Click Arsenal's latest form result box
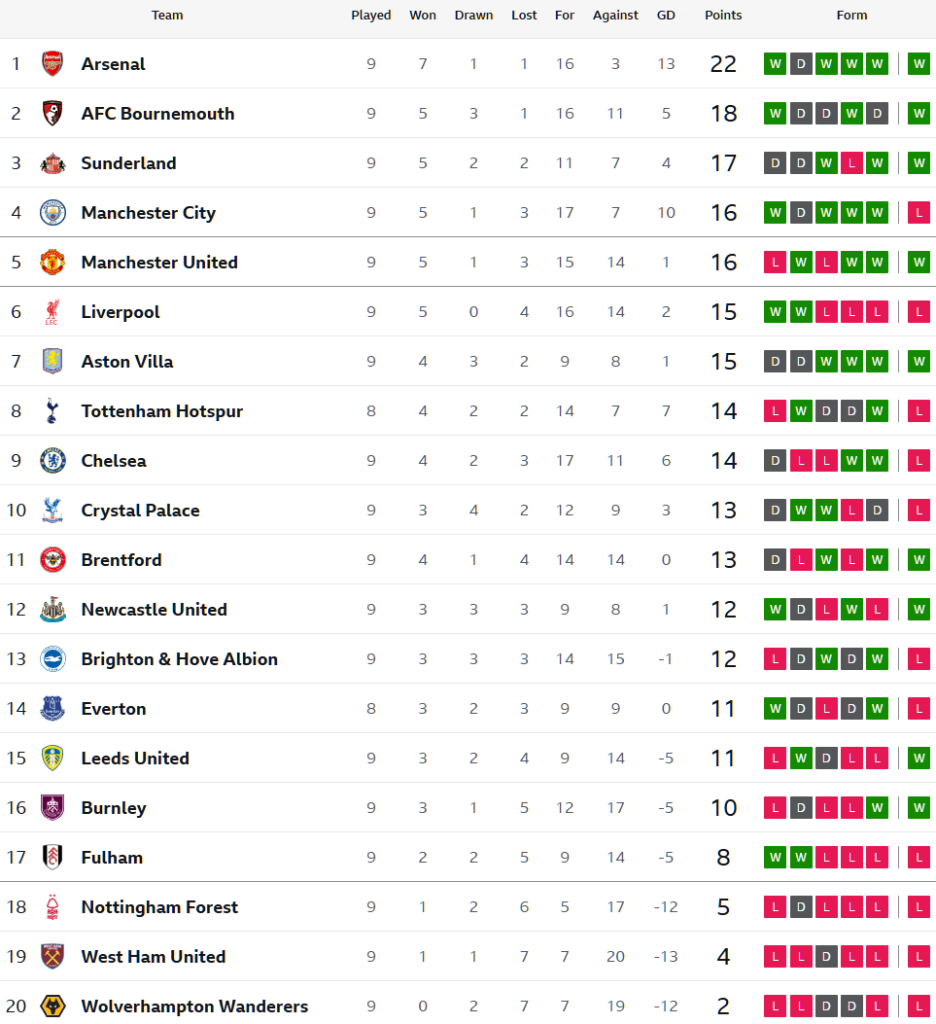The height and width of the screenshot is (1024, 936). (x=919, y=64)
